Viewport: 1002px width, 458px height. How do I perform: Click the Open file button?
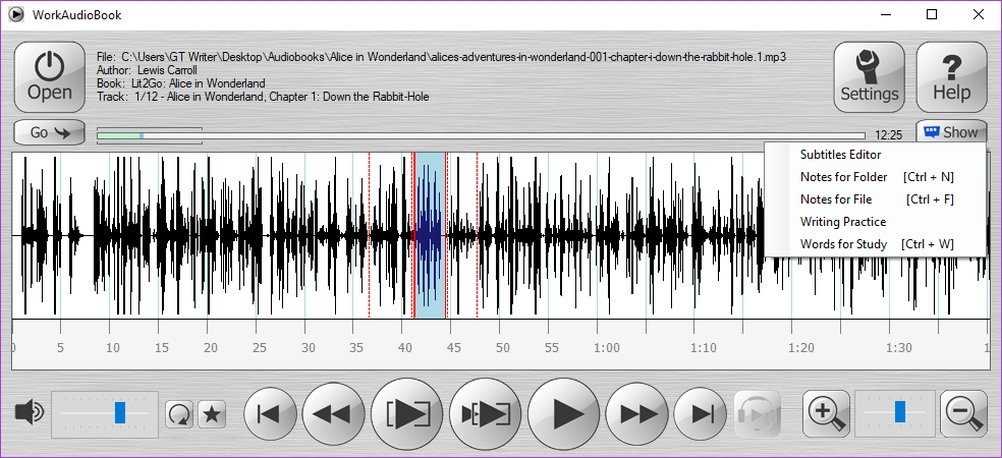(x=49, y=77)
